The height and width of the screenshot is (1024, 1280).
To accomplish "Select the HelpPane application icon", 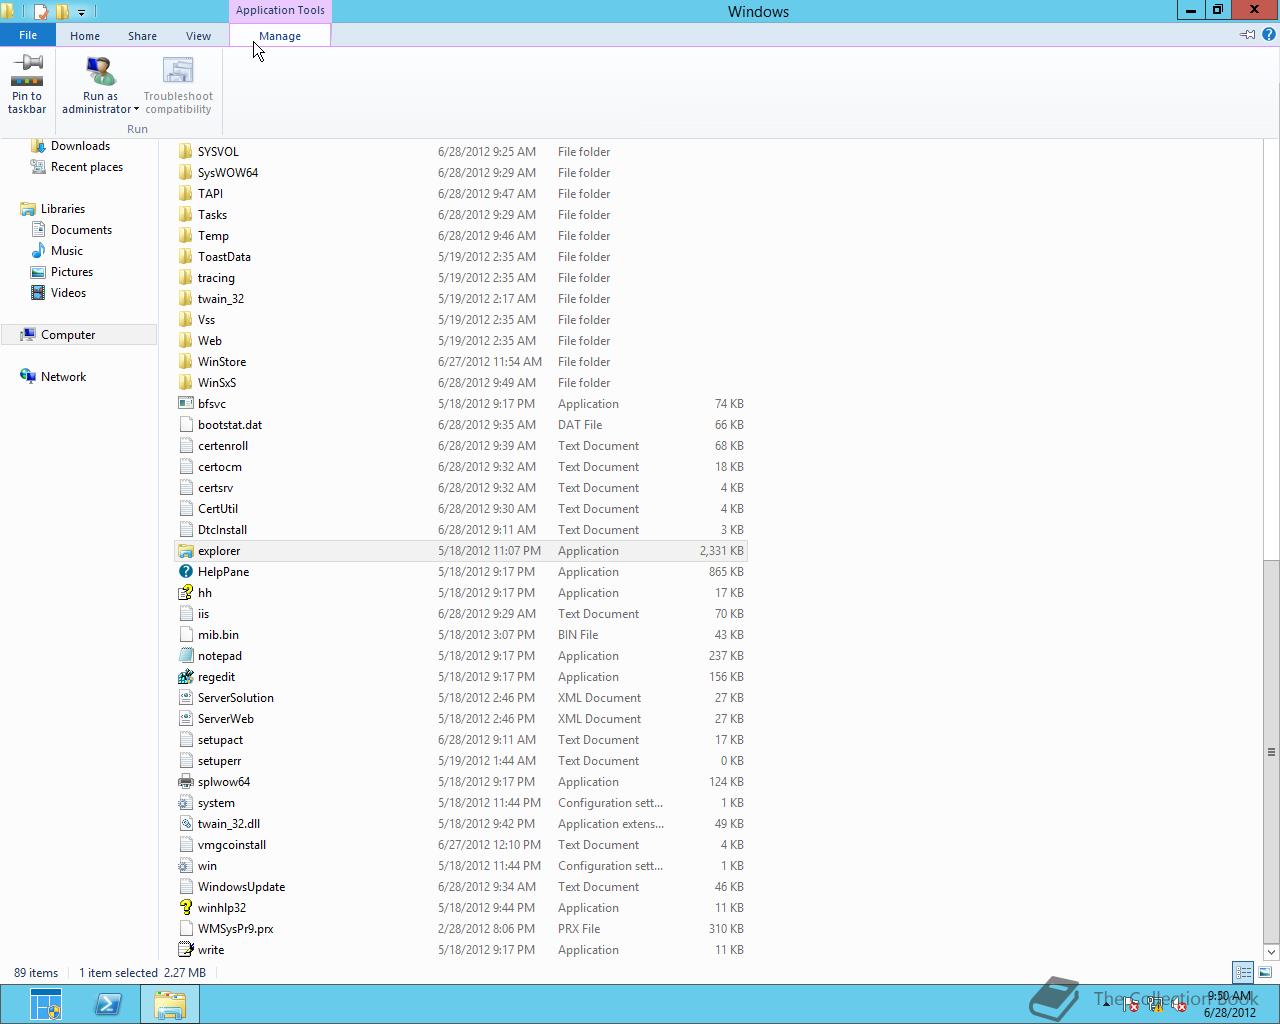I will pos(185,572).
